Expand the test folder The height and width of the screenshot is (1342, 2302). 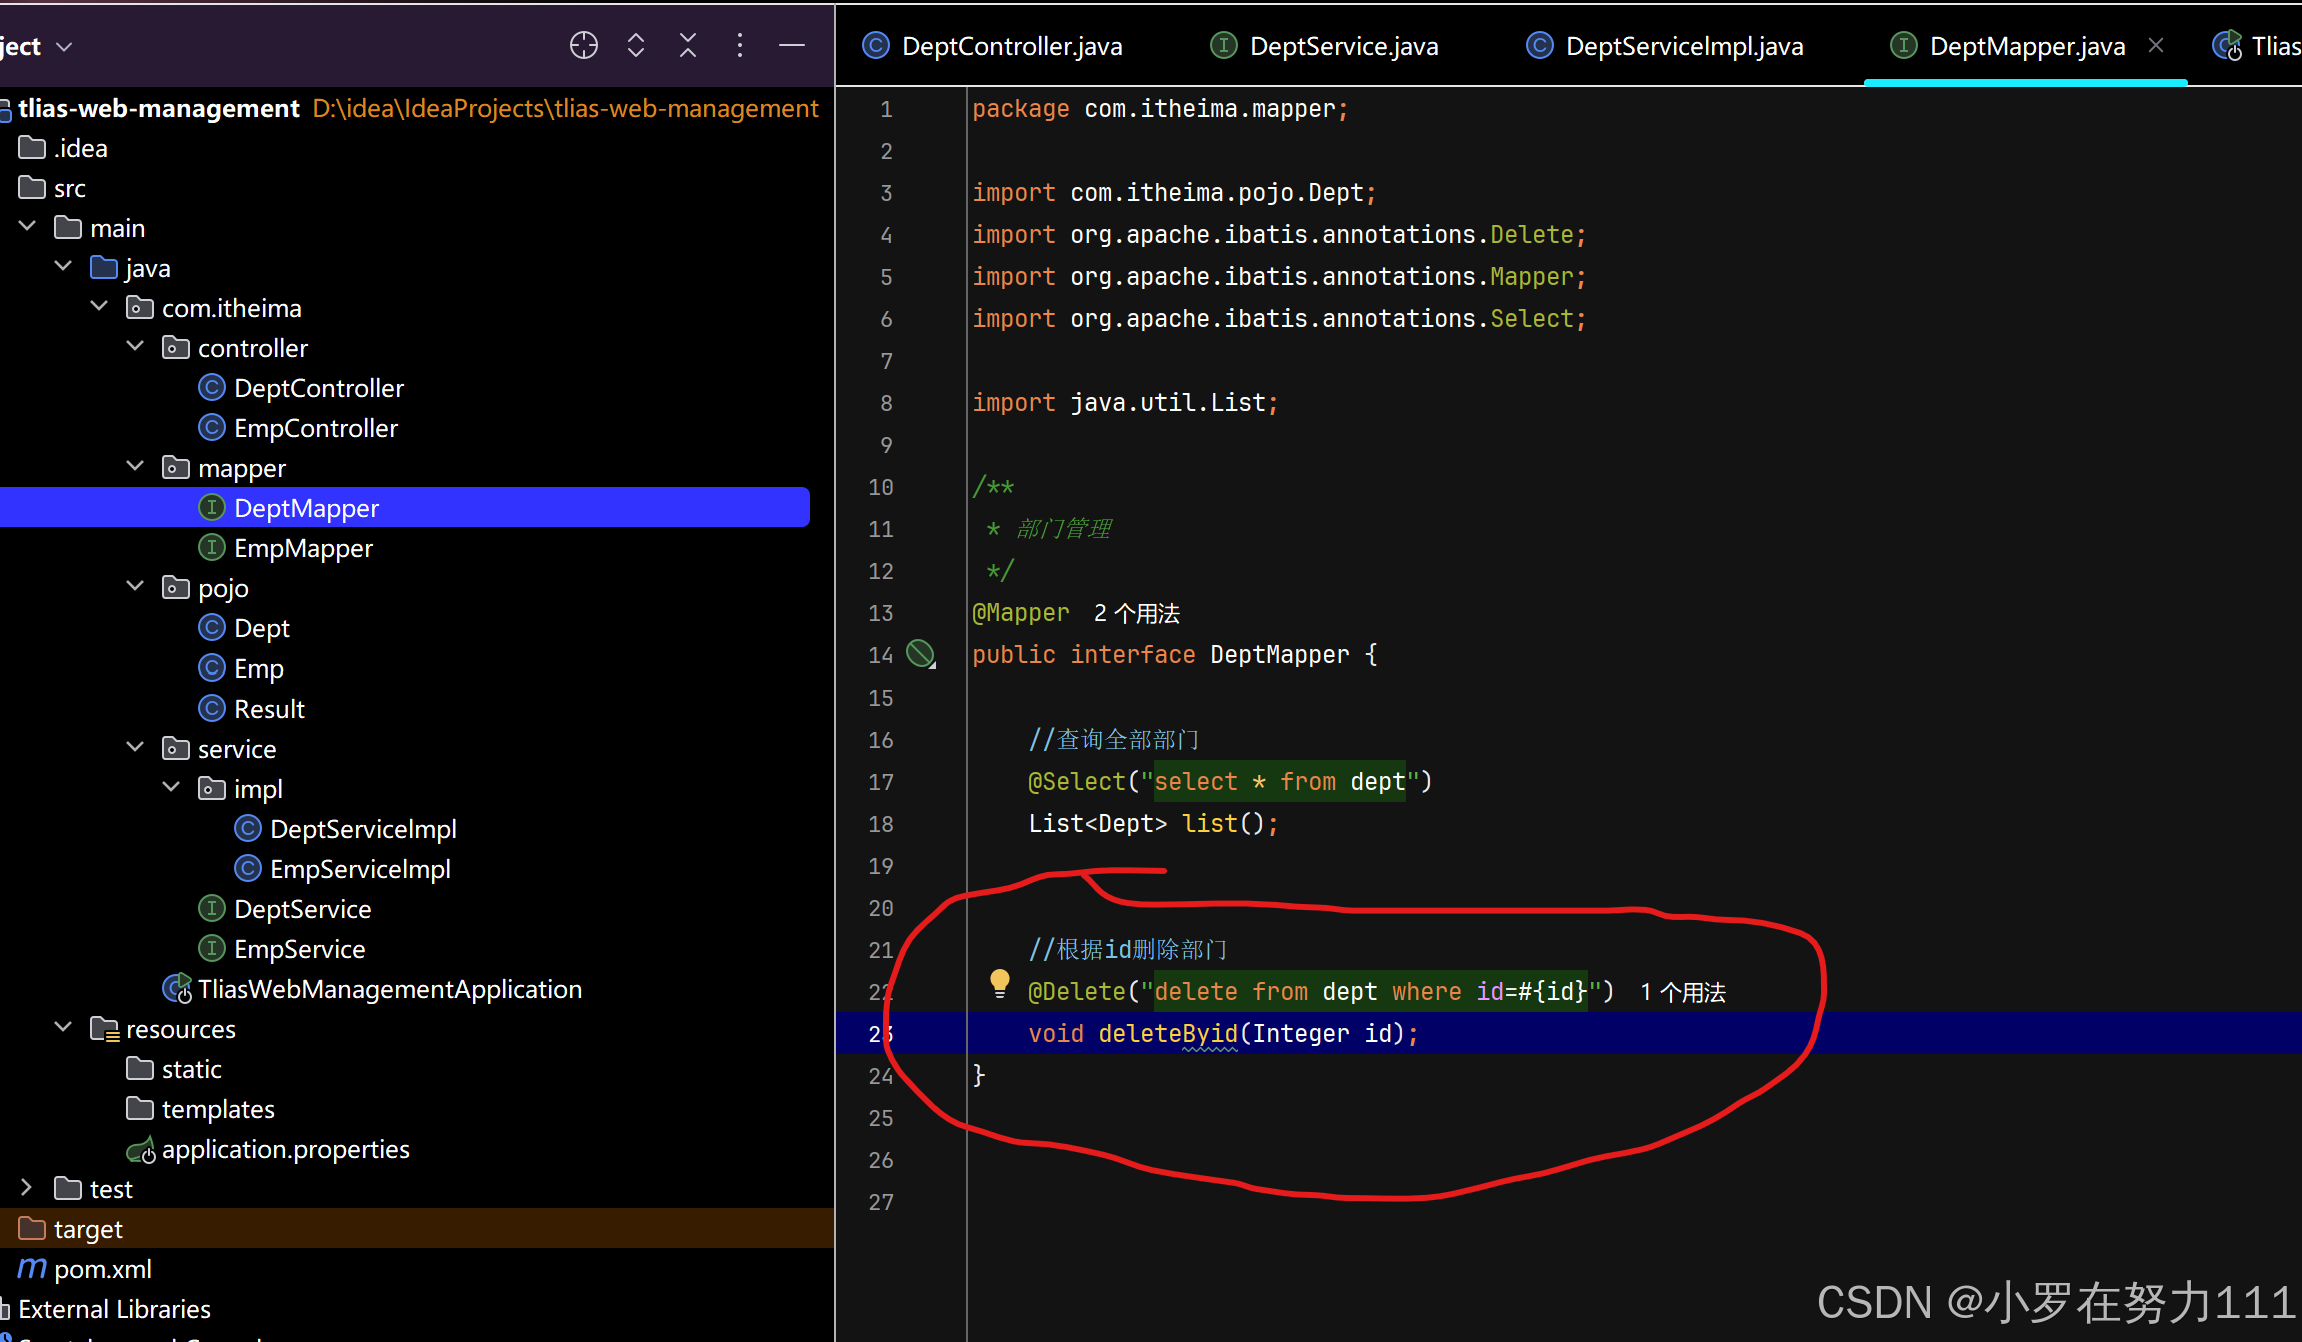point(27,1188)
